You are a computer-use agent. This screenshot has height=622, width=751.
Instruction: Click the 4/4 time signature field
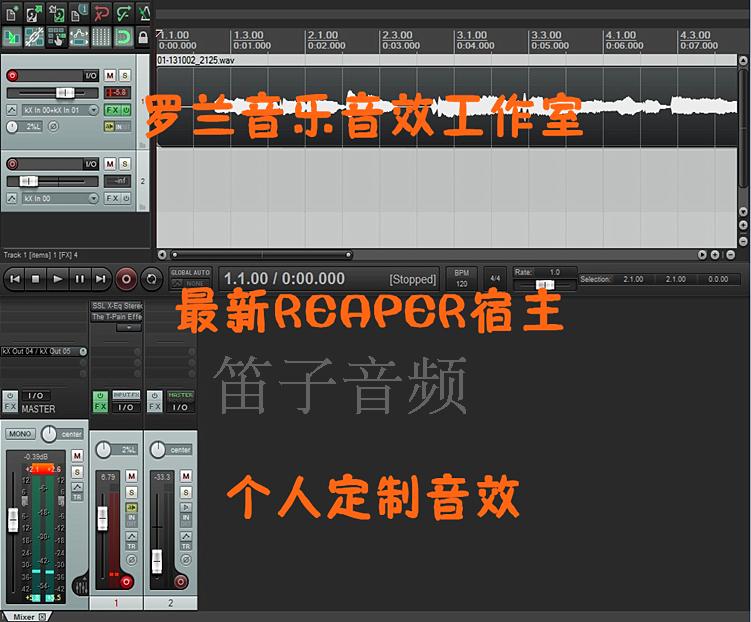[x=495, y=278]
